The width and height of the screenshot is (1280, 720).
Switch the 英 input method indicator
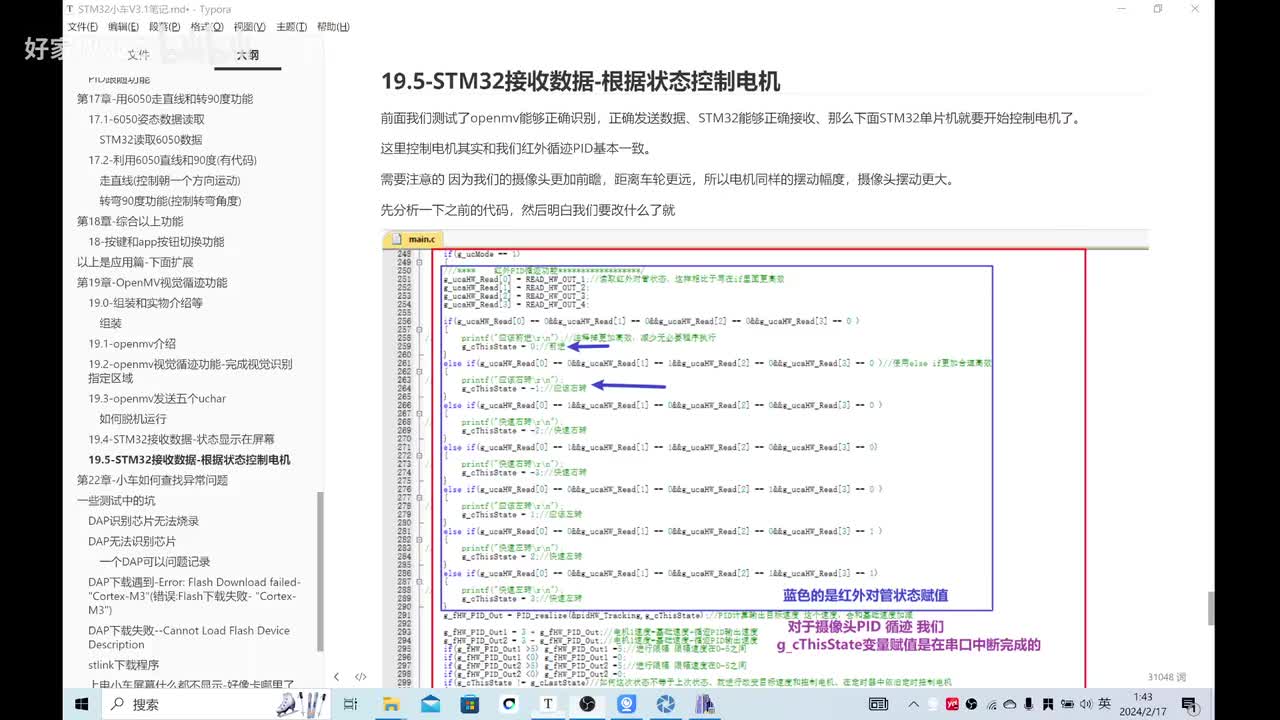tap(1104, 704)
